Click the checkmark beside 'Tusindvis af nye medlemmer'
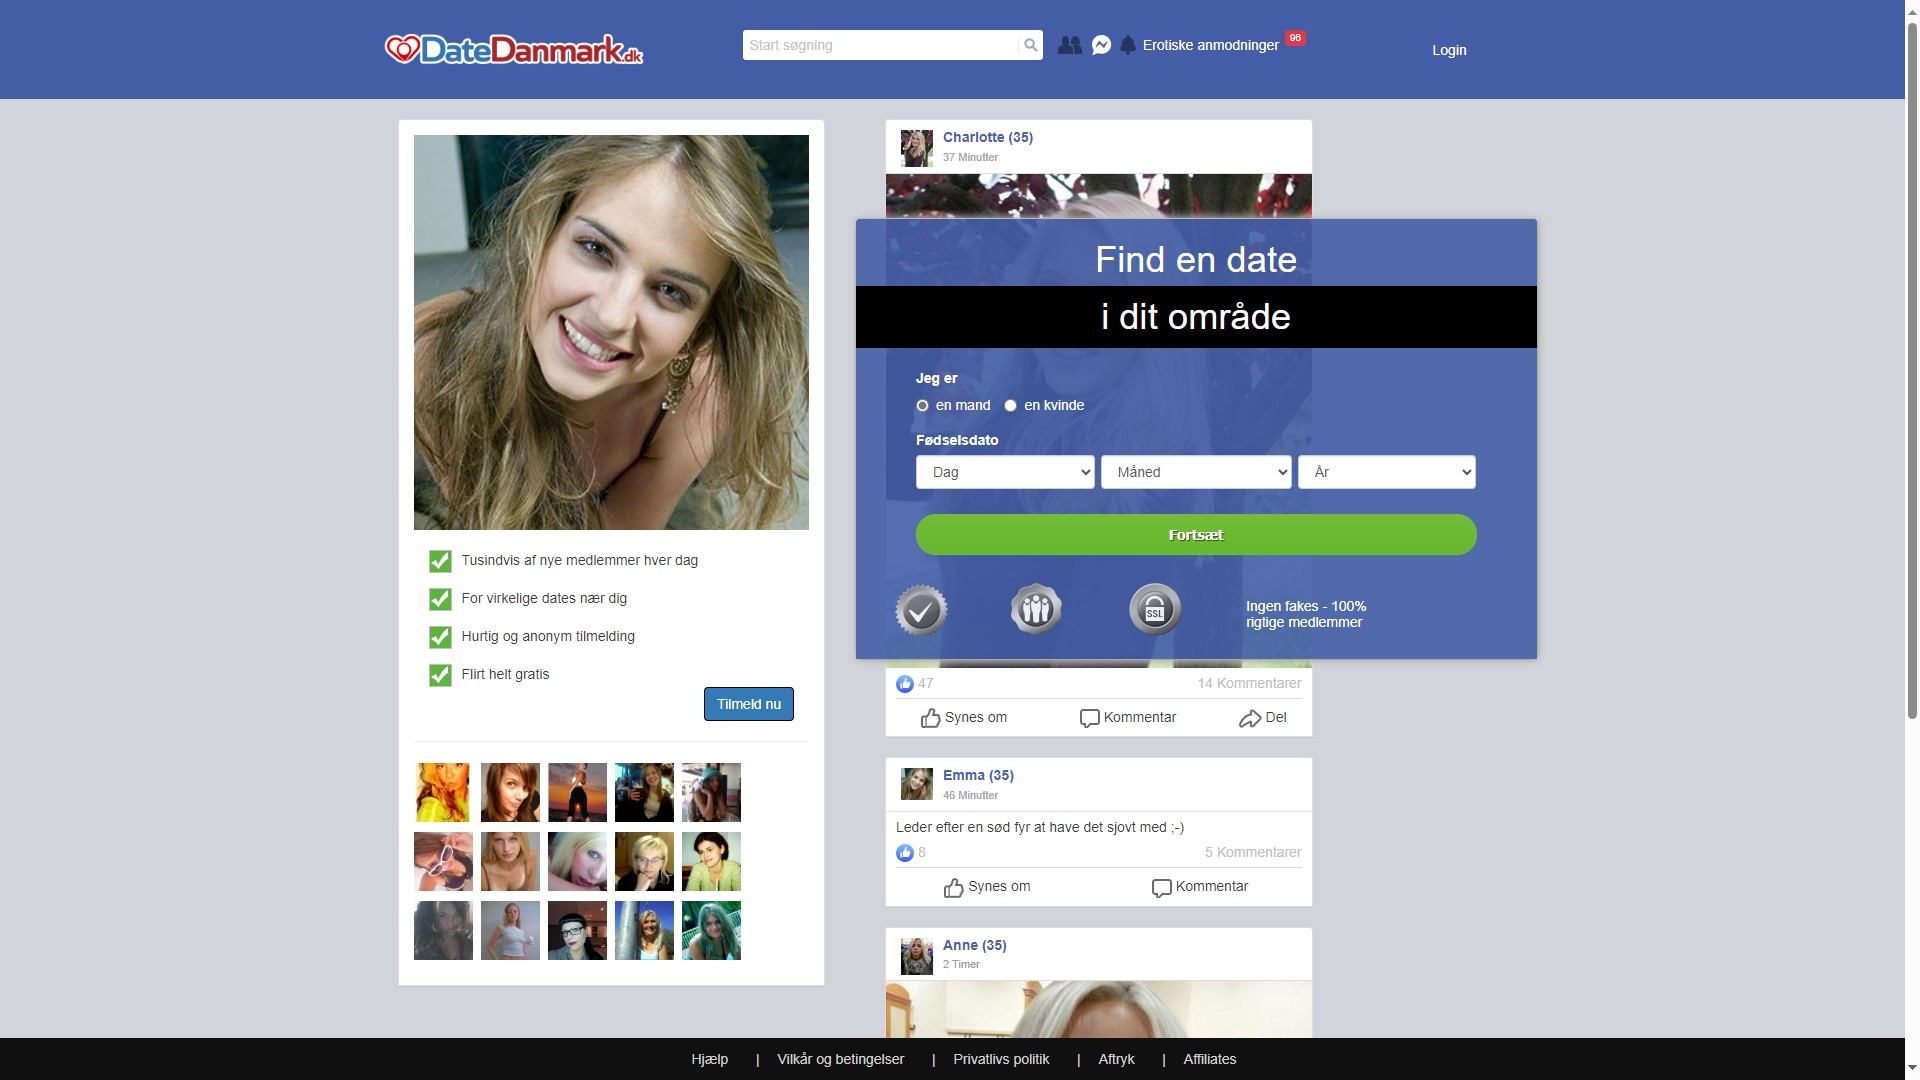Screen dimensions: 1920x1080 tap(440, 561)
